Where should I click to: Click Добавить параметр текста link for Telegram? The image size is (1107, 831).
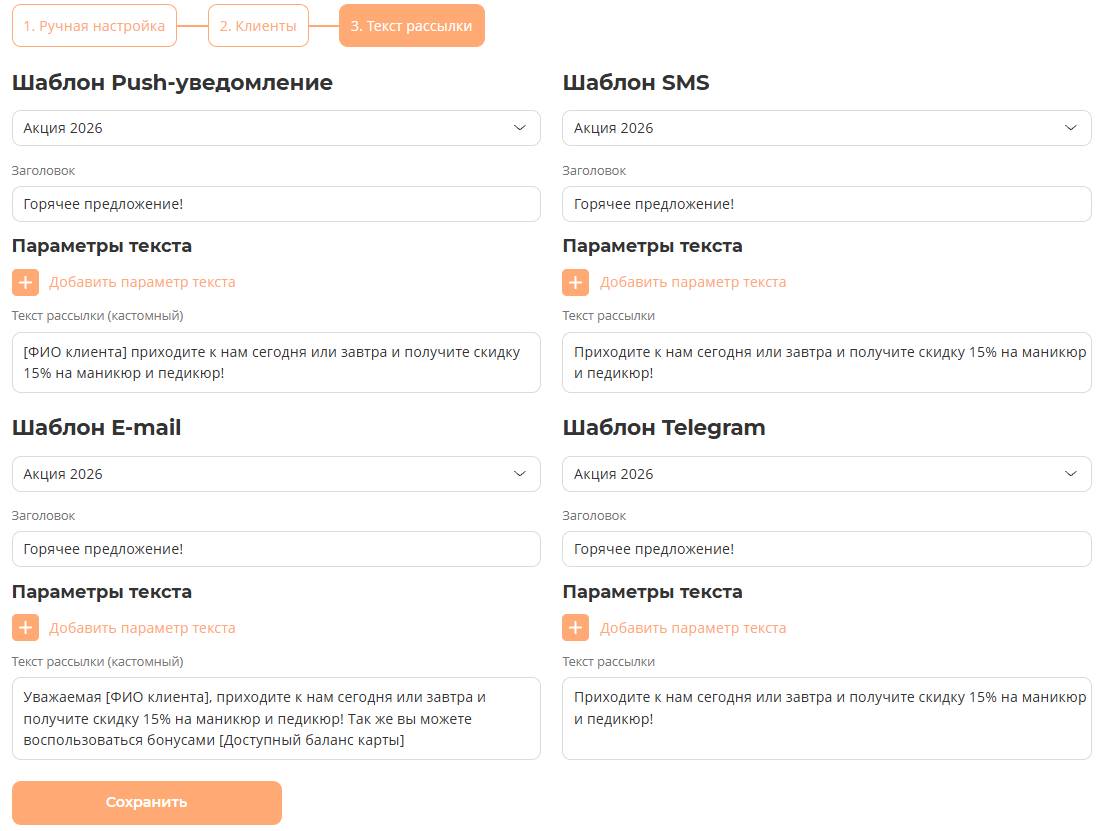(692, 628)
